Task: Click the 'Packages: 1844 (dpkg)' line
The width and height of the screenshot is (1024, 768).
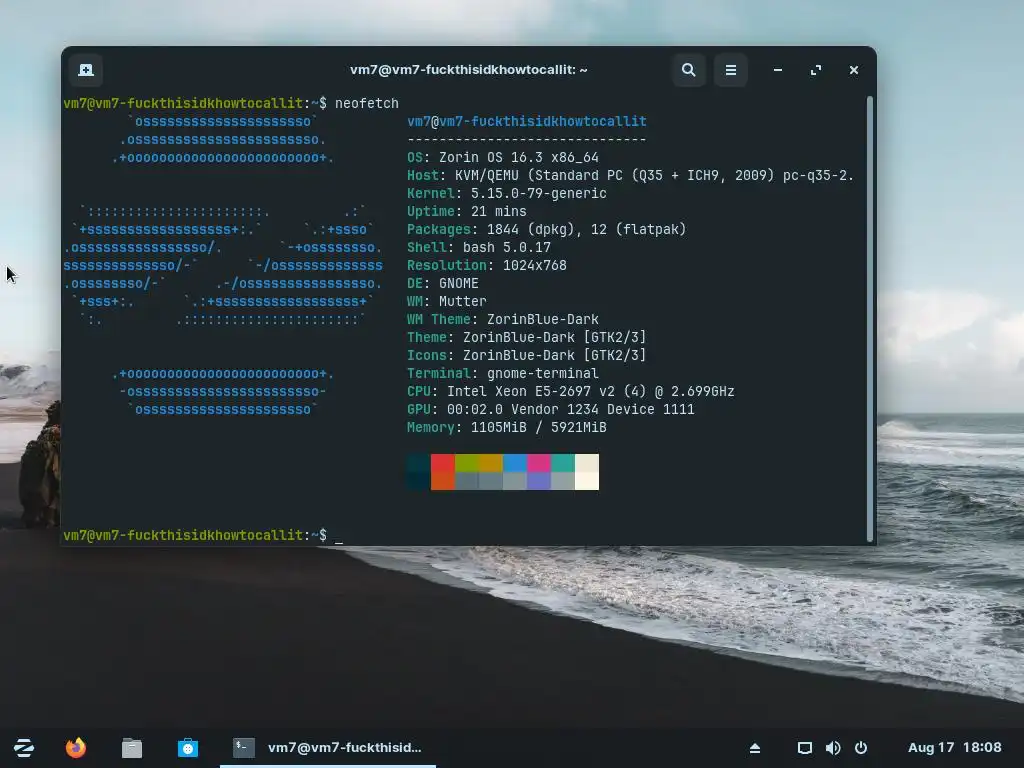Action: (547, 229)
